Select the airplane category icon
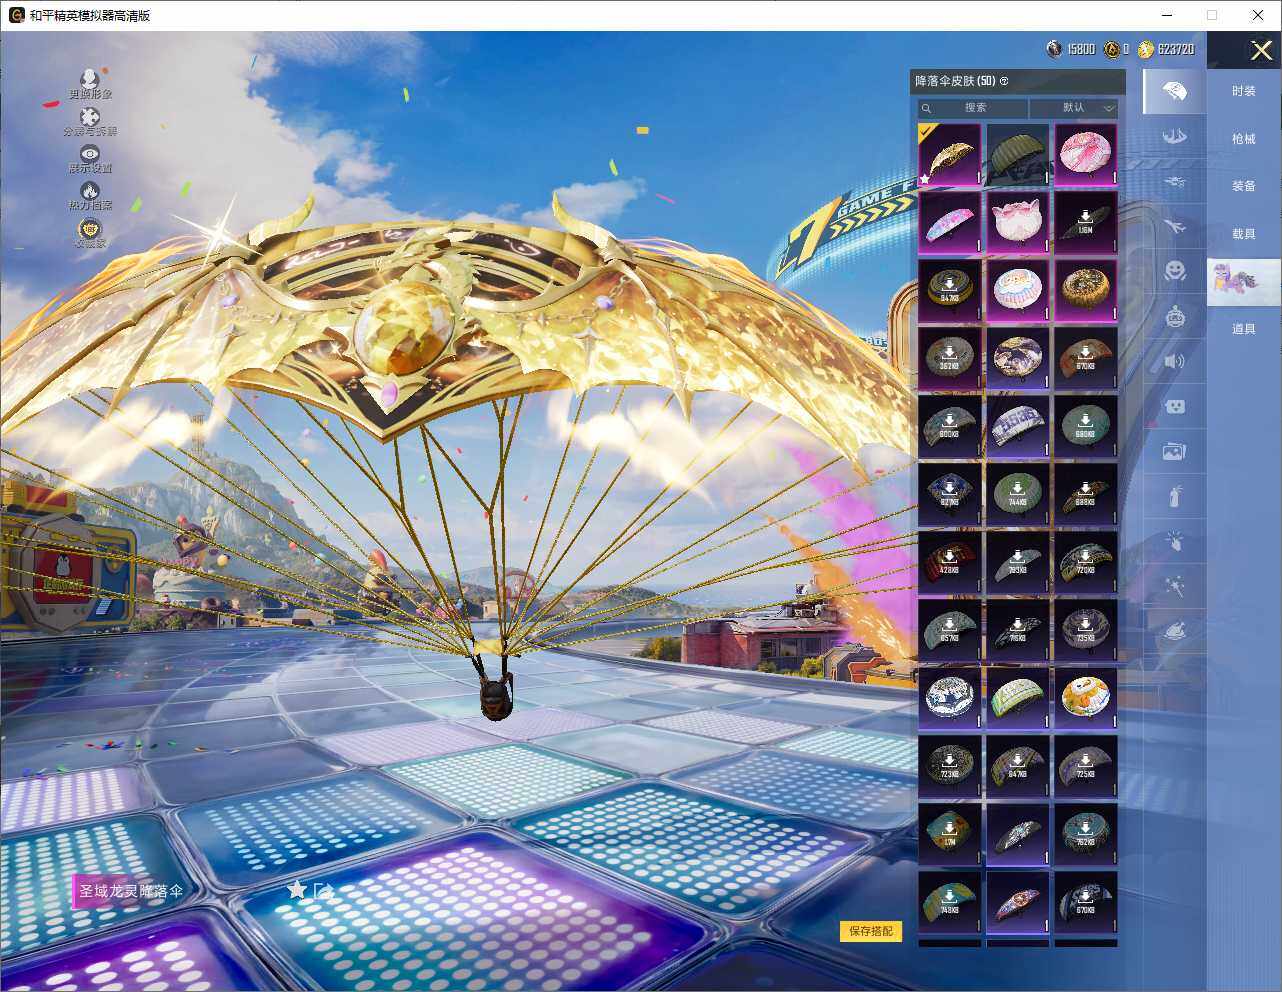The width and height of the screenshot is (1282, 992). [x=1175, y=227]
